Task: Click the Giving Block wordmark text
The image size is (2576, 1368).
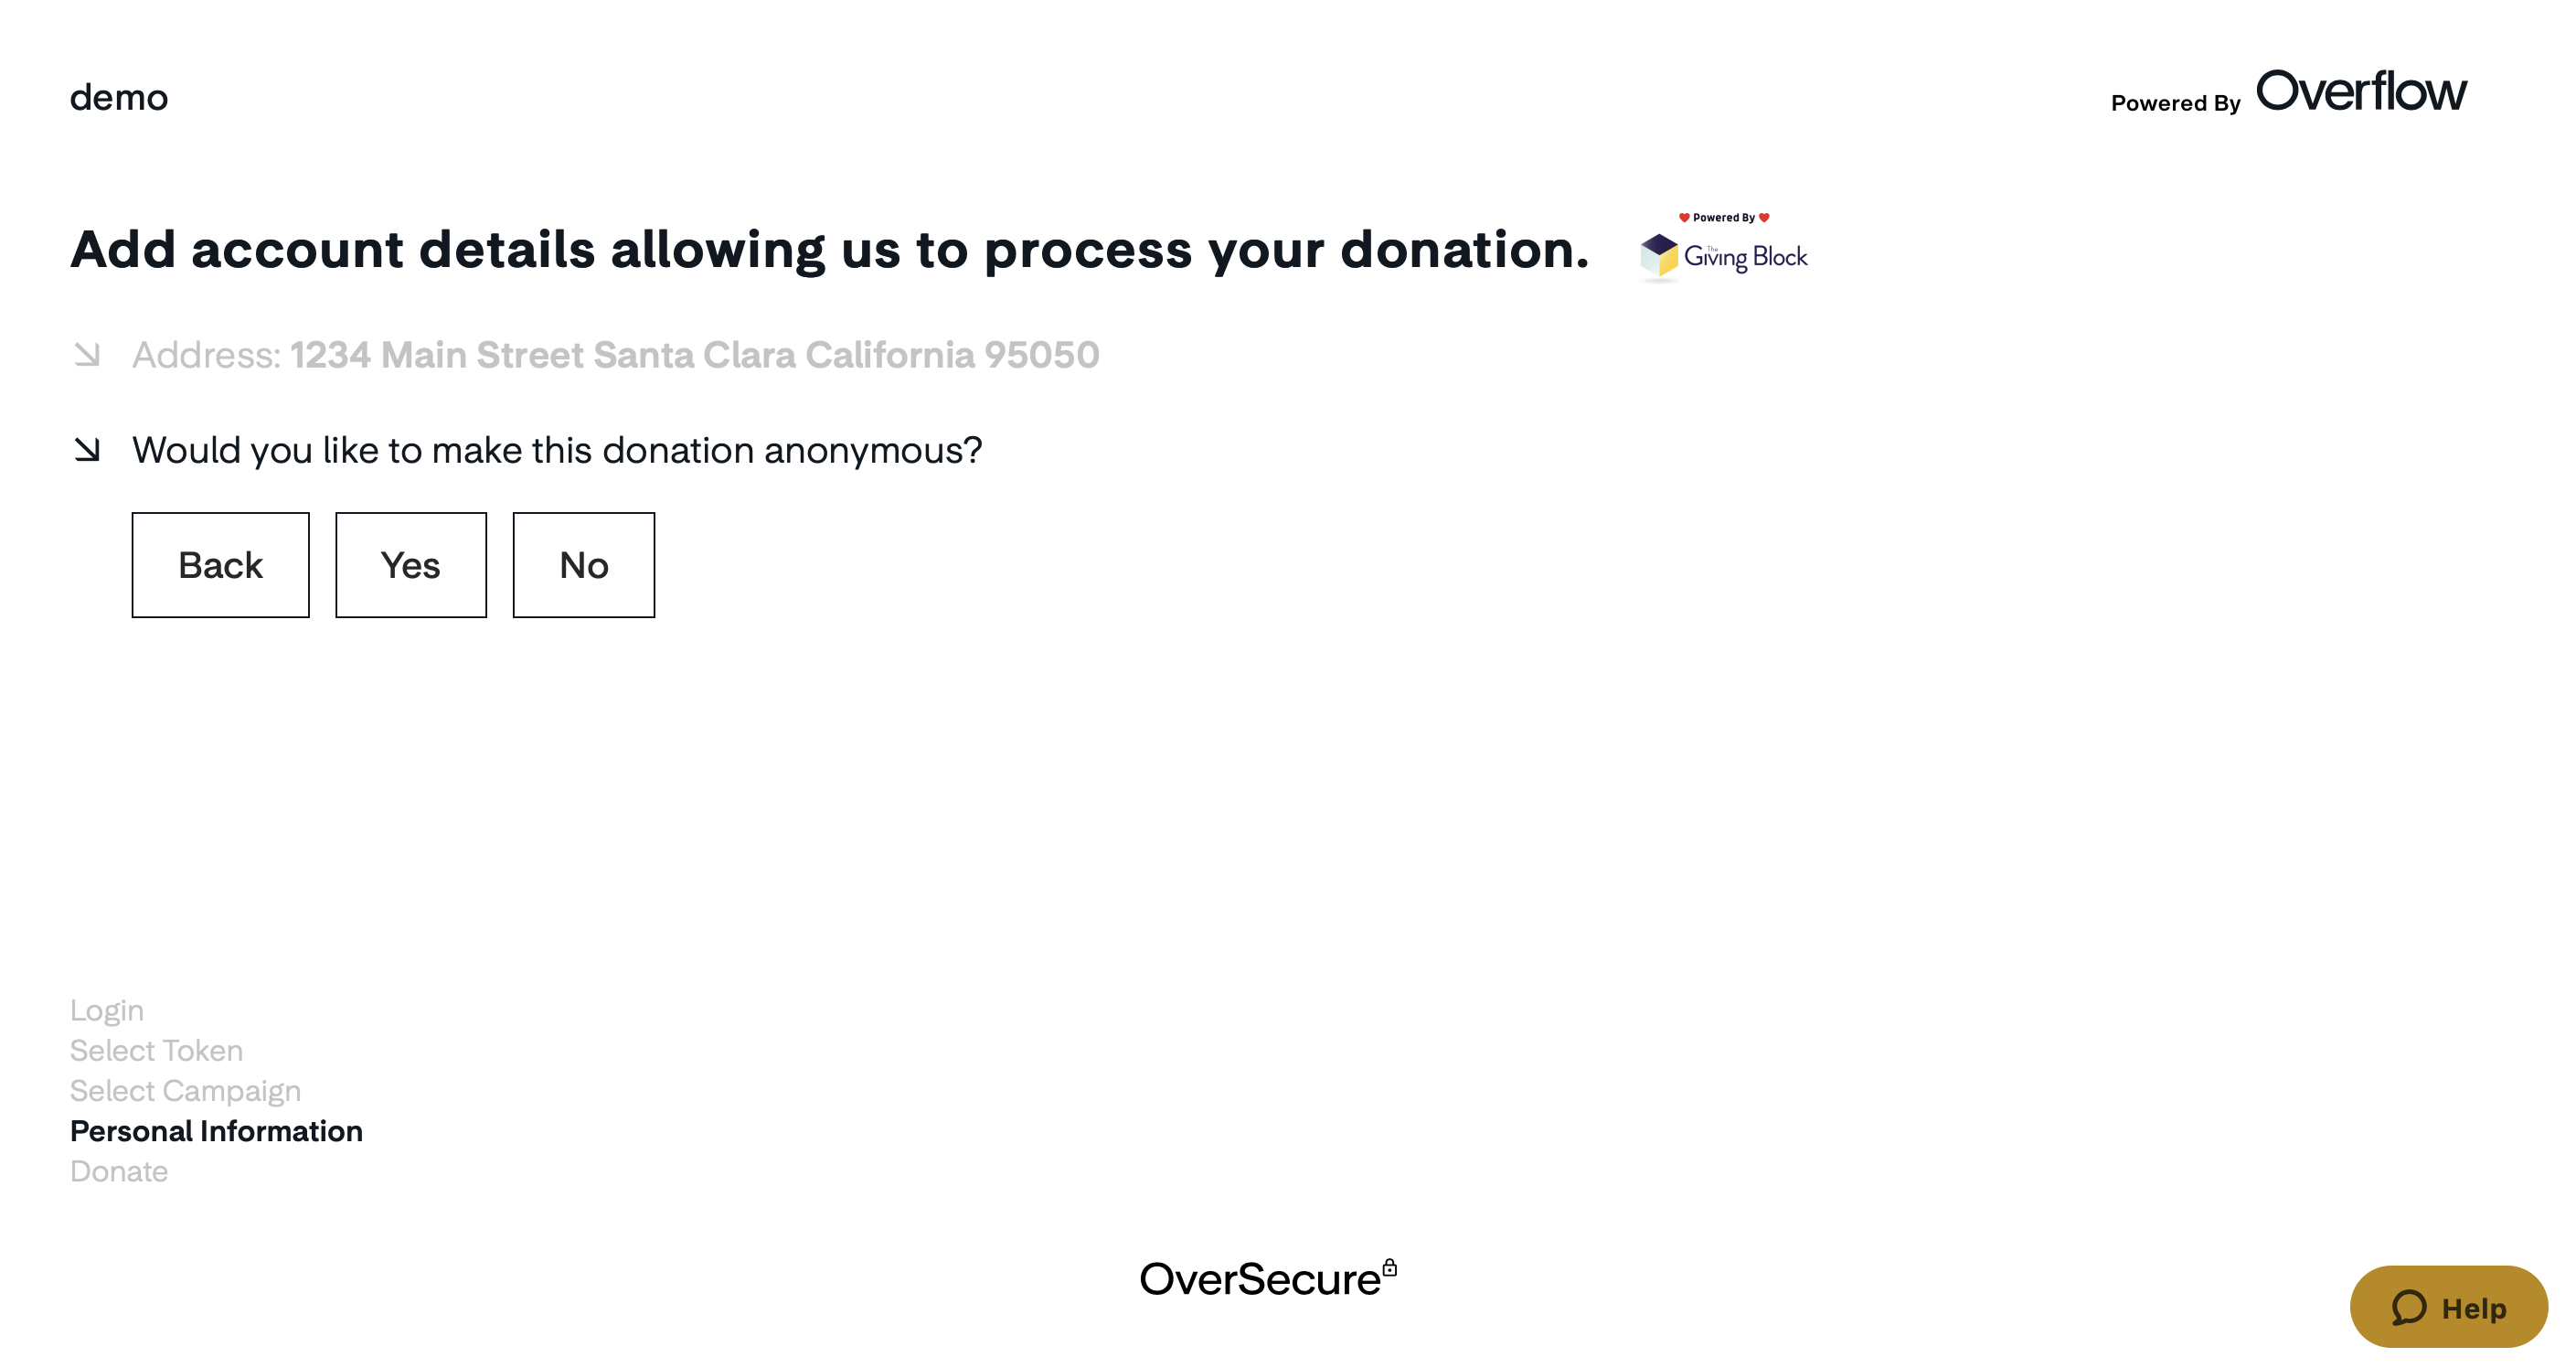Action: point(1745,258)
